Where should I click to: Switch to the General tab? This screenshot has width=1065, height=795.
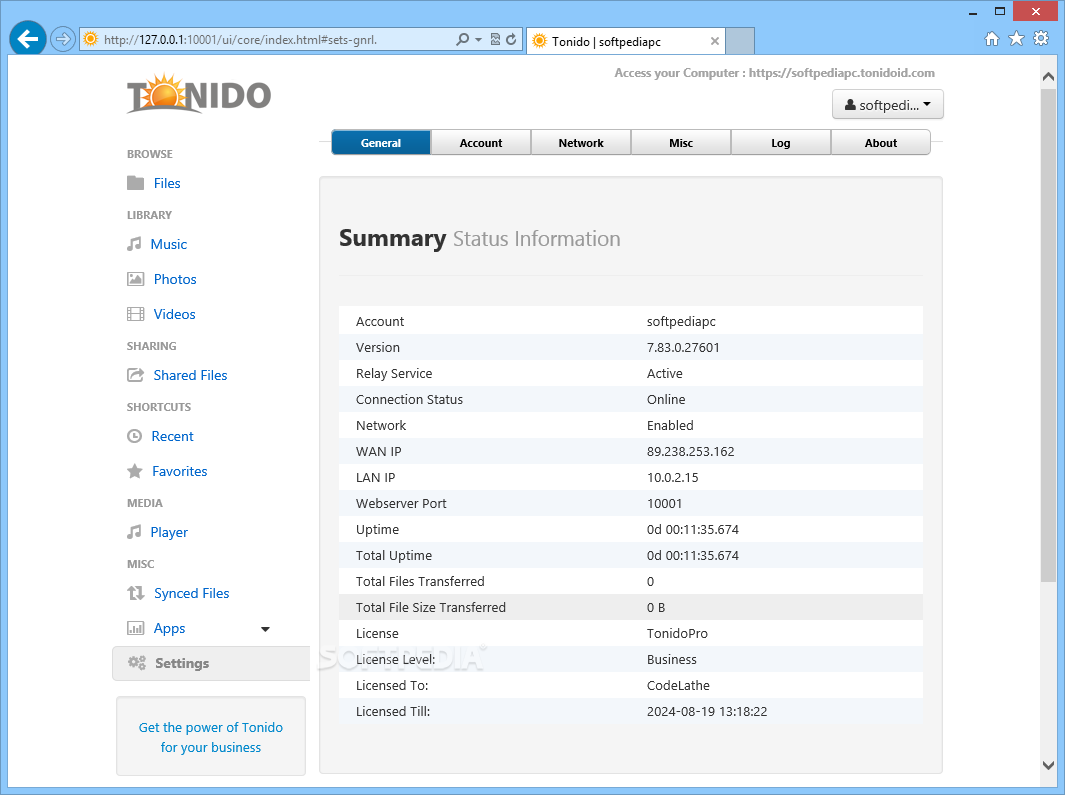click(x=381, y=143)
